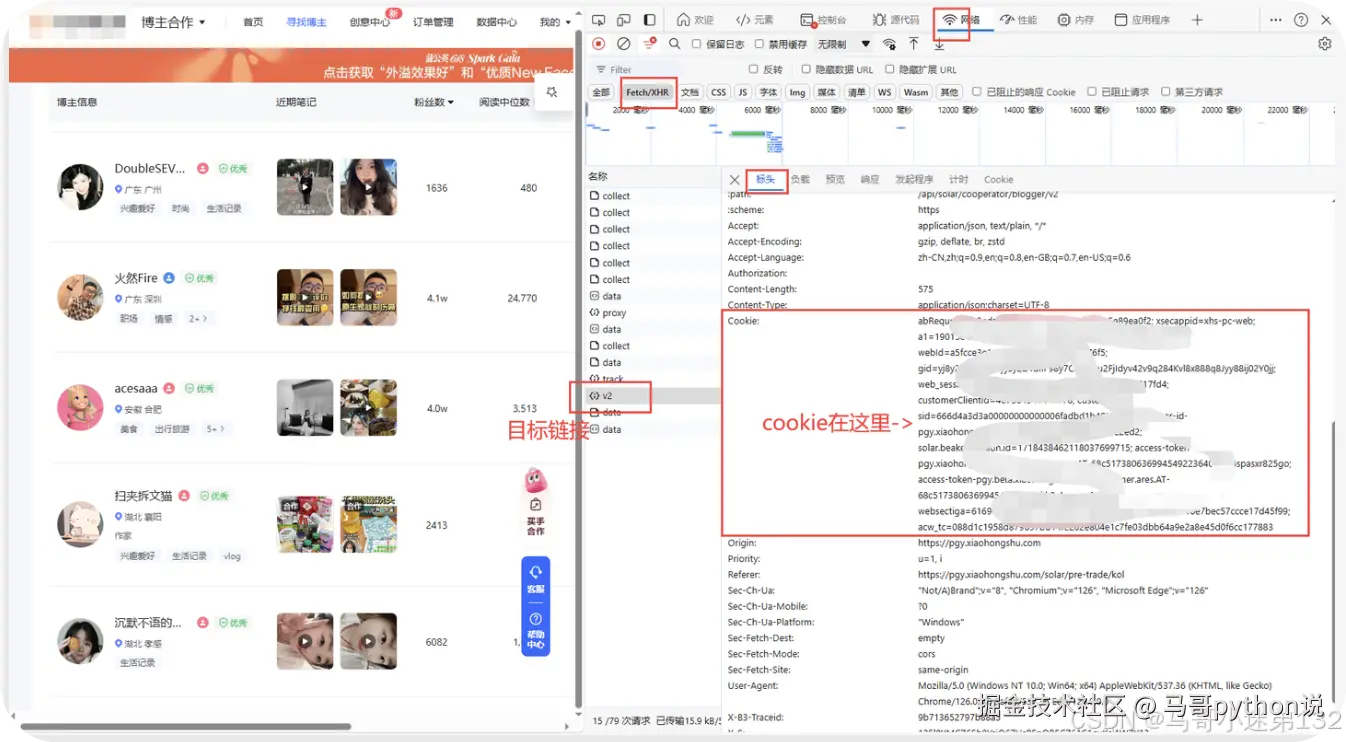The height and width of the screenshot is (742, 1346).
Task: Add a new DevTools tab with plus
Action: tap(1197, 20)
